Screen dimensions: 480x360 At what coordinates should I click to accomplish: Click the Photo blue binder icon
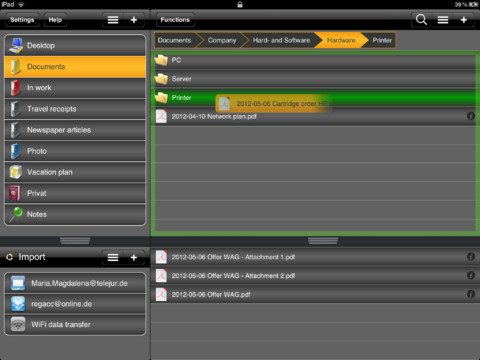click(15, 151)
